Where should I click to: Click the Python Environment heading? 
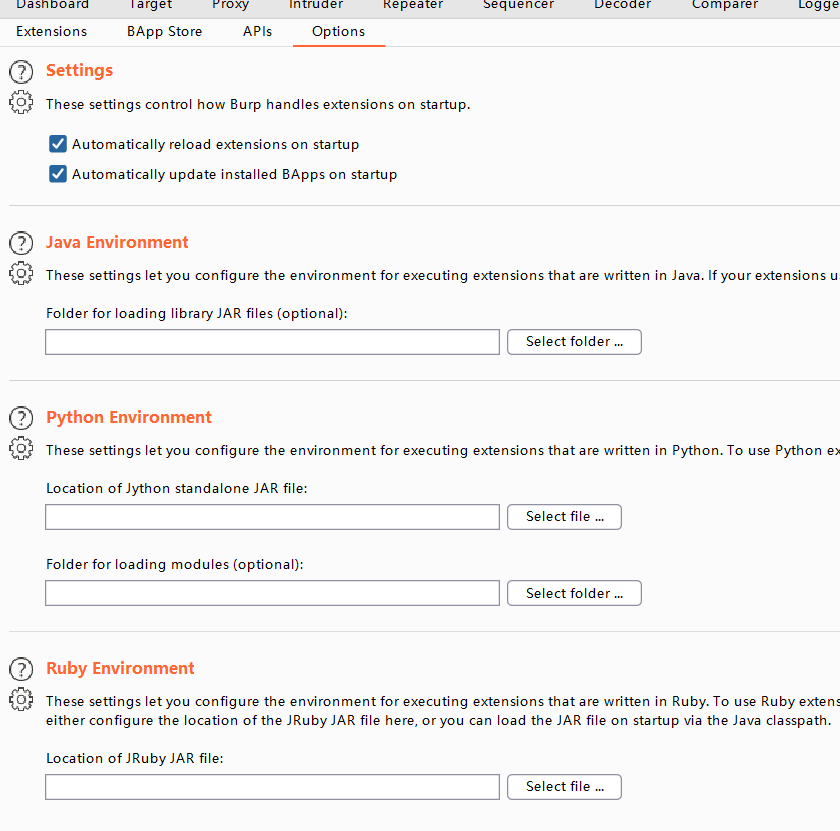click(x=129, y=417)
